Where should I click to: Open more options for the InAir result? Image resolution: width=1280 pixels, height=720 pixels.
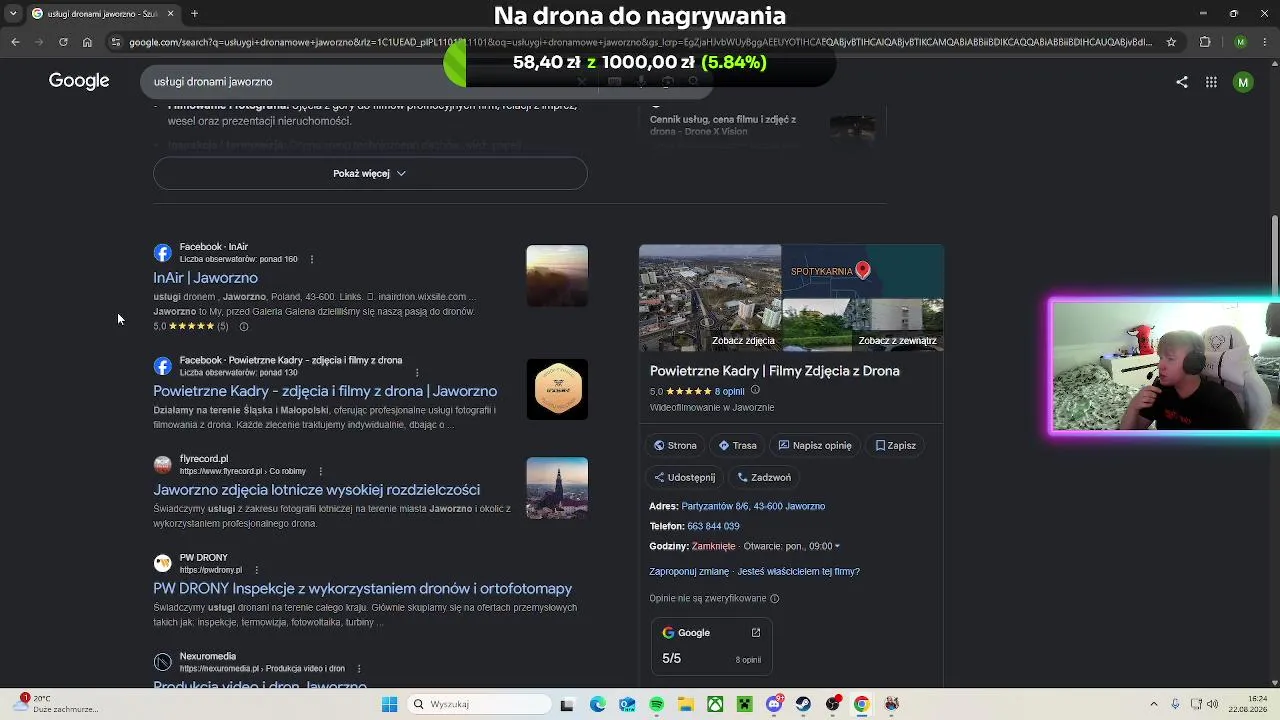tap(312, 259)
